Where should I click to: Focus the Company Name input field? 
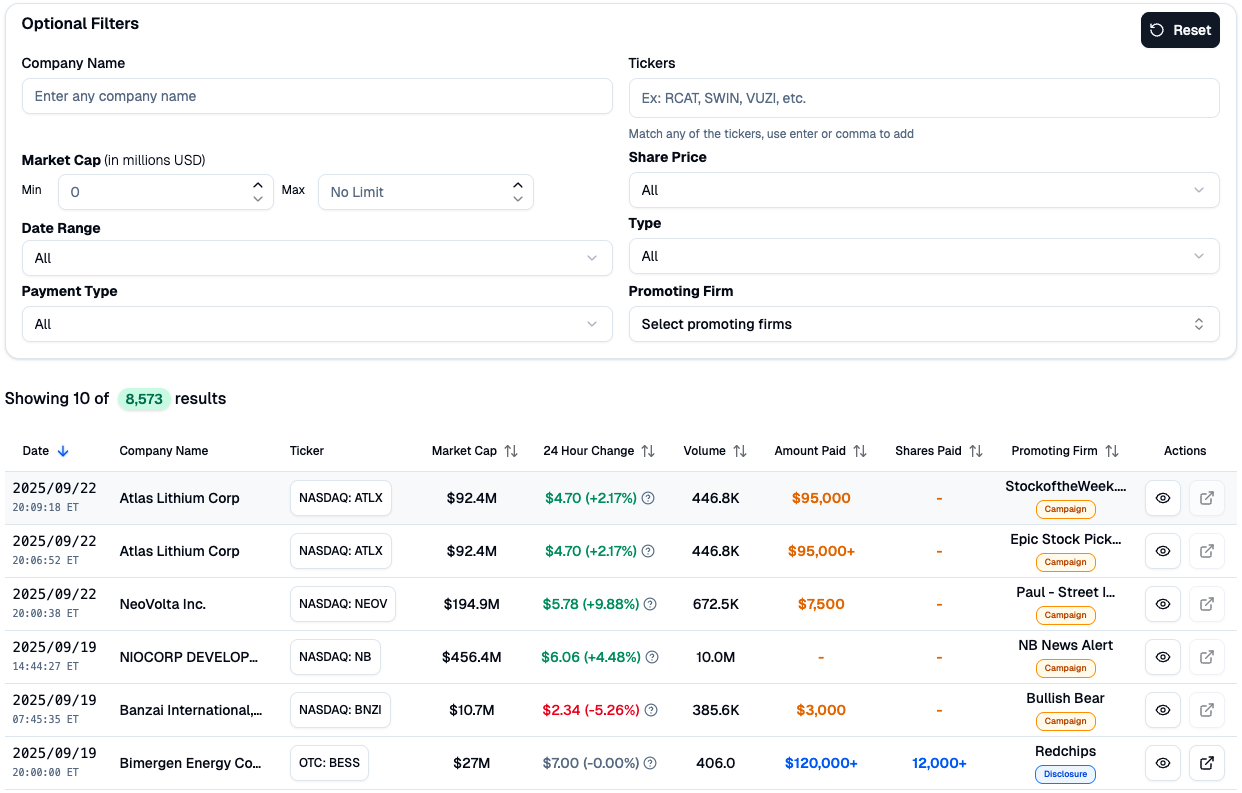[x=316, y=96]
